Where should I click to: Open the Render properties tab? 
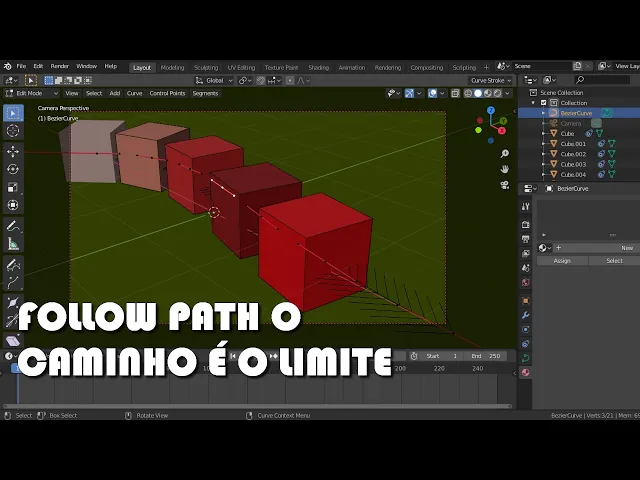pyautogui.click(x=526, y=224)
